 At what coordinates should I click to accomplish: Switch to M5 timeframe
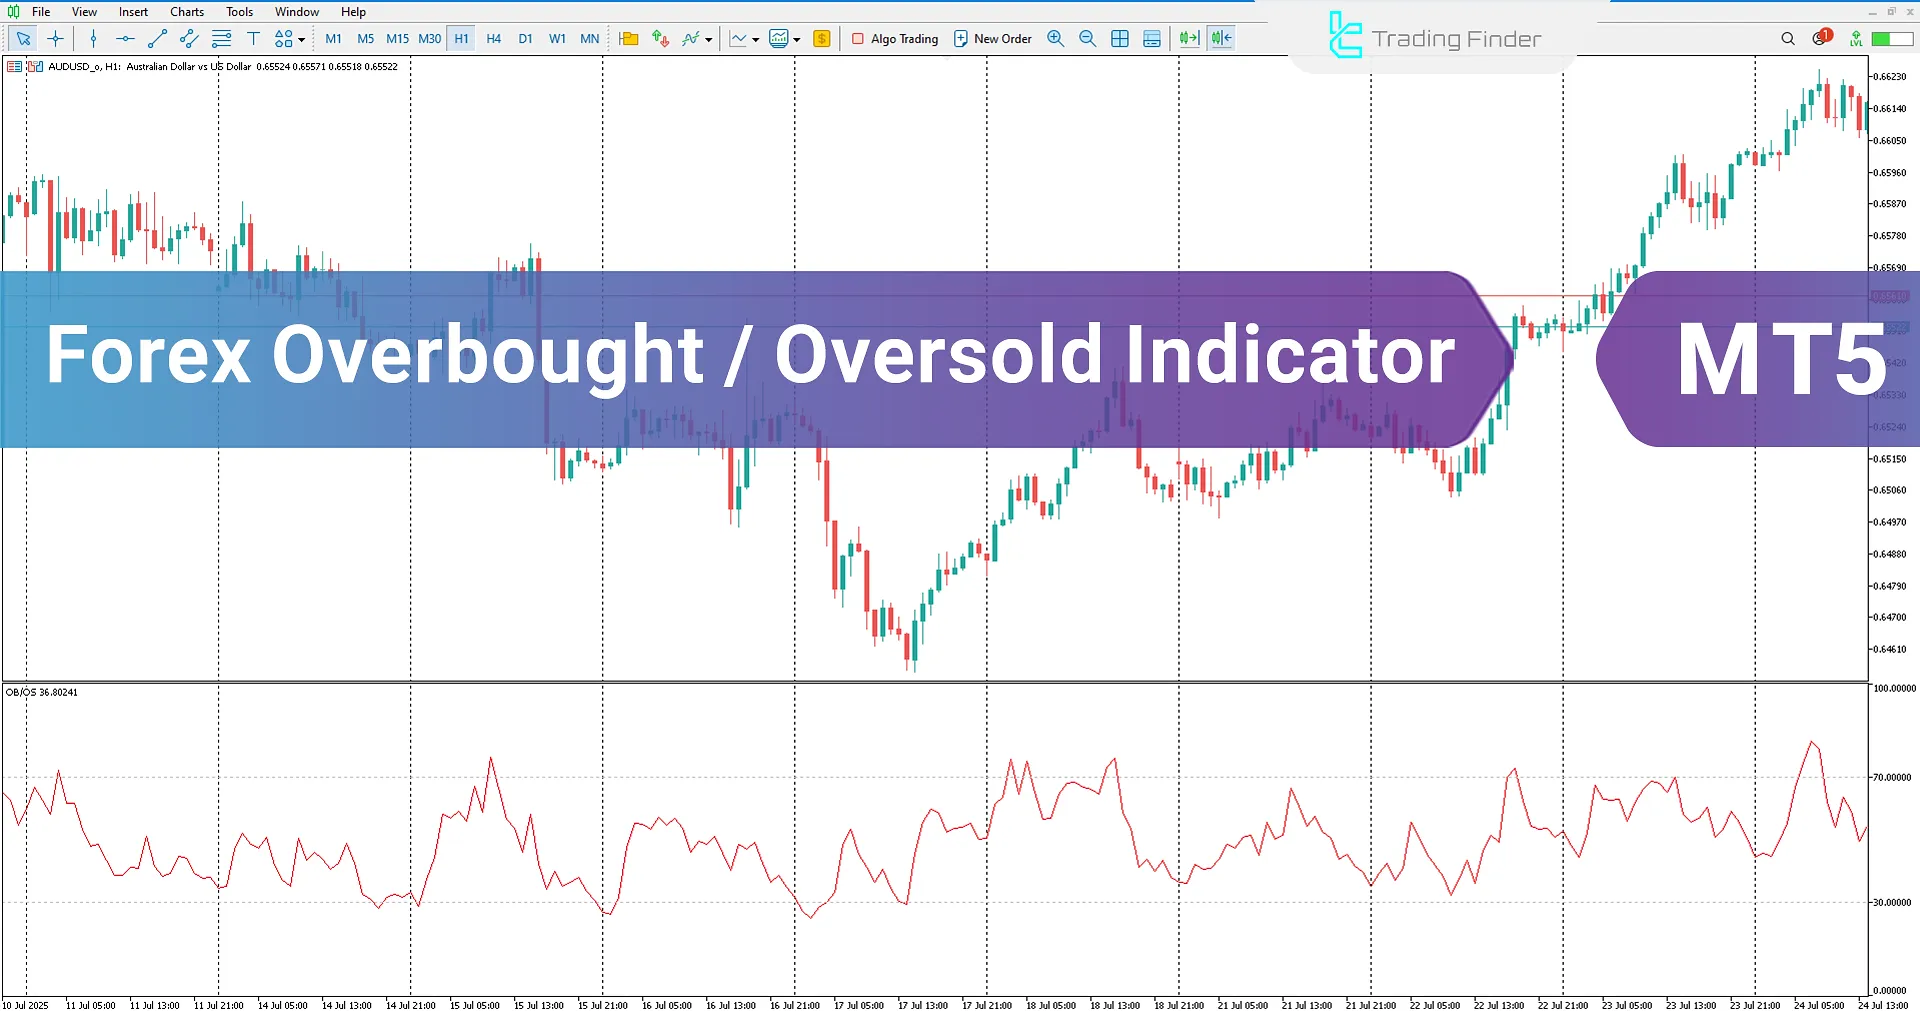366,39
